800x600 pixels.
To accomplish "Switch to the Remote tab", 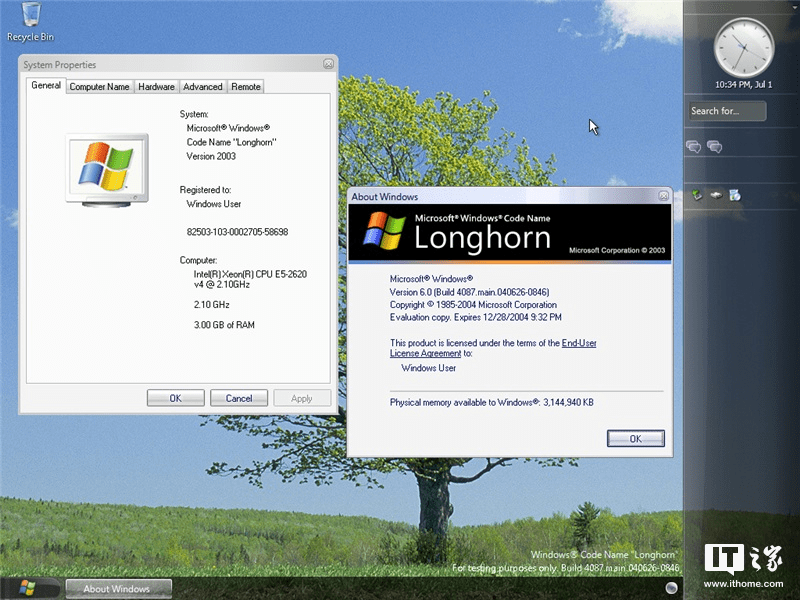I will tap(245, 86).
